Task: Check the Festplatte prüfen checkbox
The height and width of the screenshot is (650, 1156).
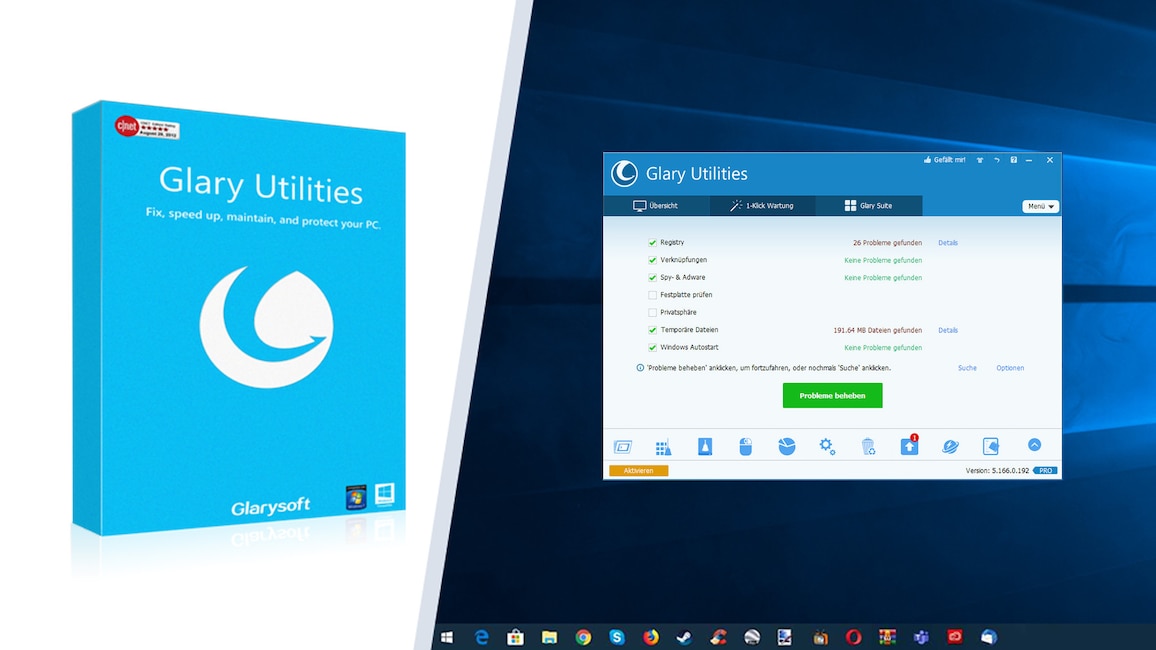Action: point(652,295)
